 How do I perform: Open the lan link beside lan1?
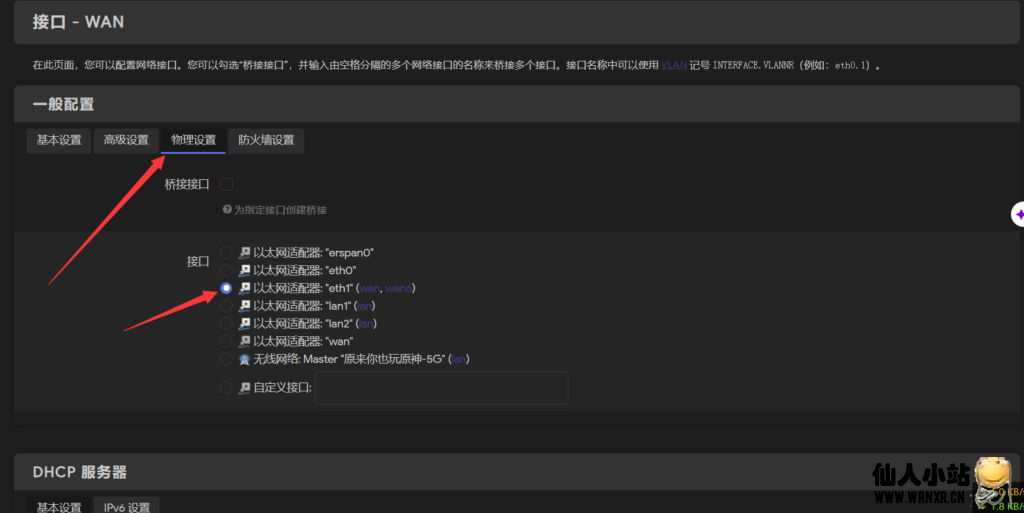coord(364,305)
